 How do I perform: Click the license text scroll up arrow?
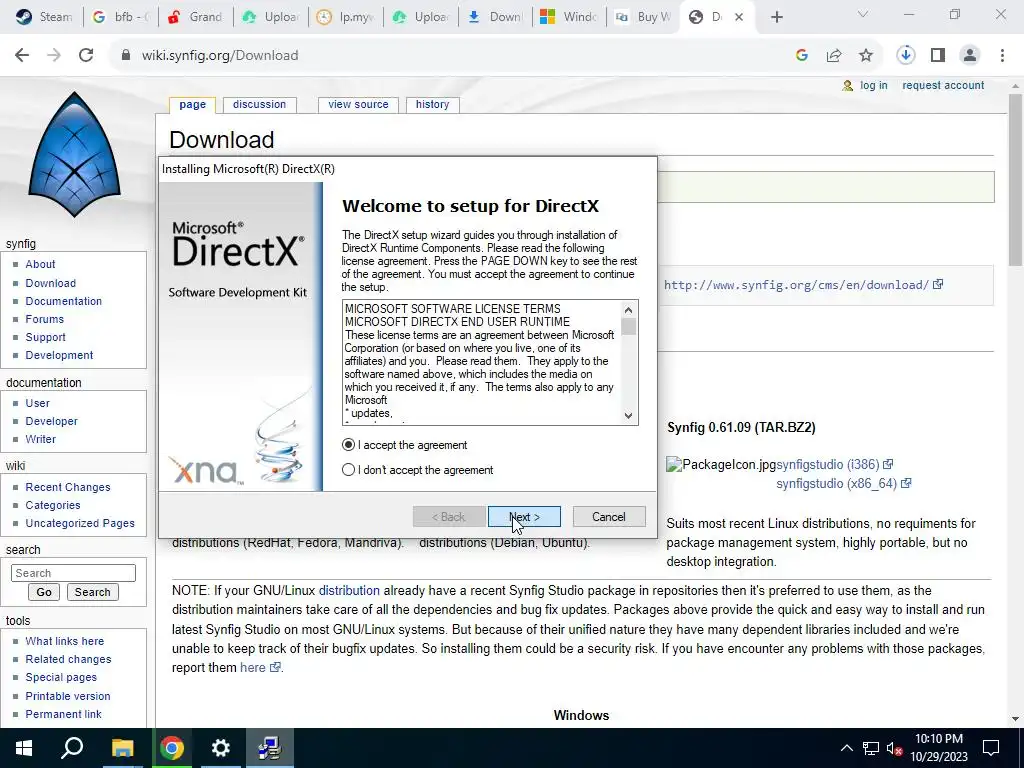coord(628,310)
